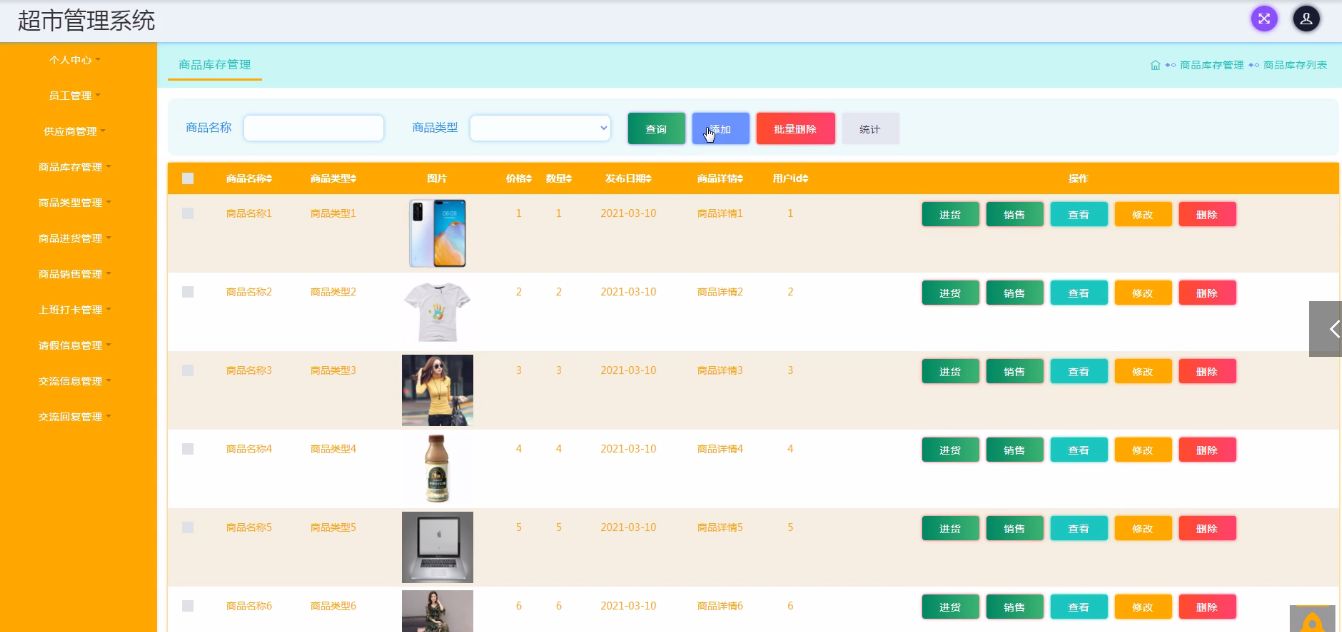Click 查看 for 商品名称2

[x=1078, y=293]
